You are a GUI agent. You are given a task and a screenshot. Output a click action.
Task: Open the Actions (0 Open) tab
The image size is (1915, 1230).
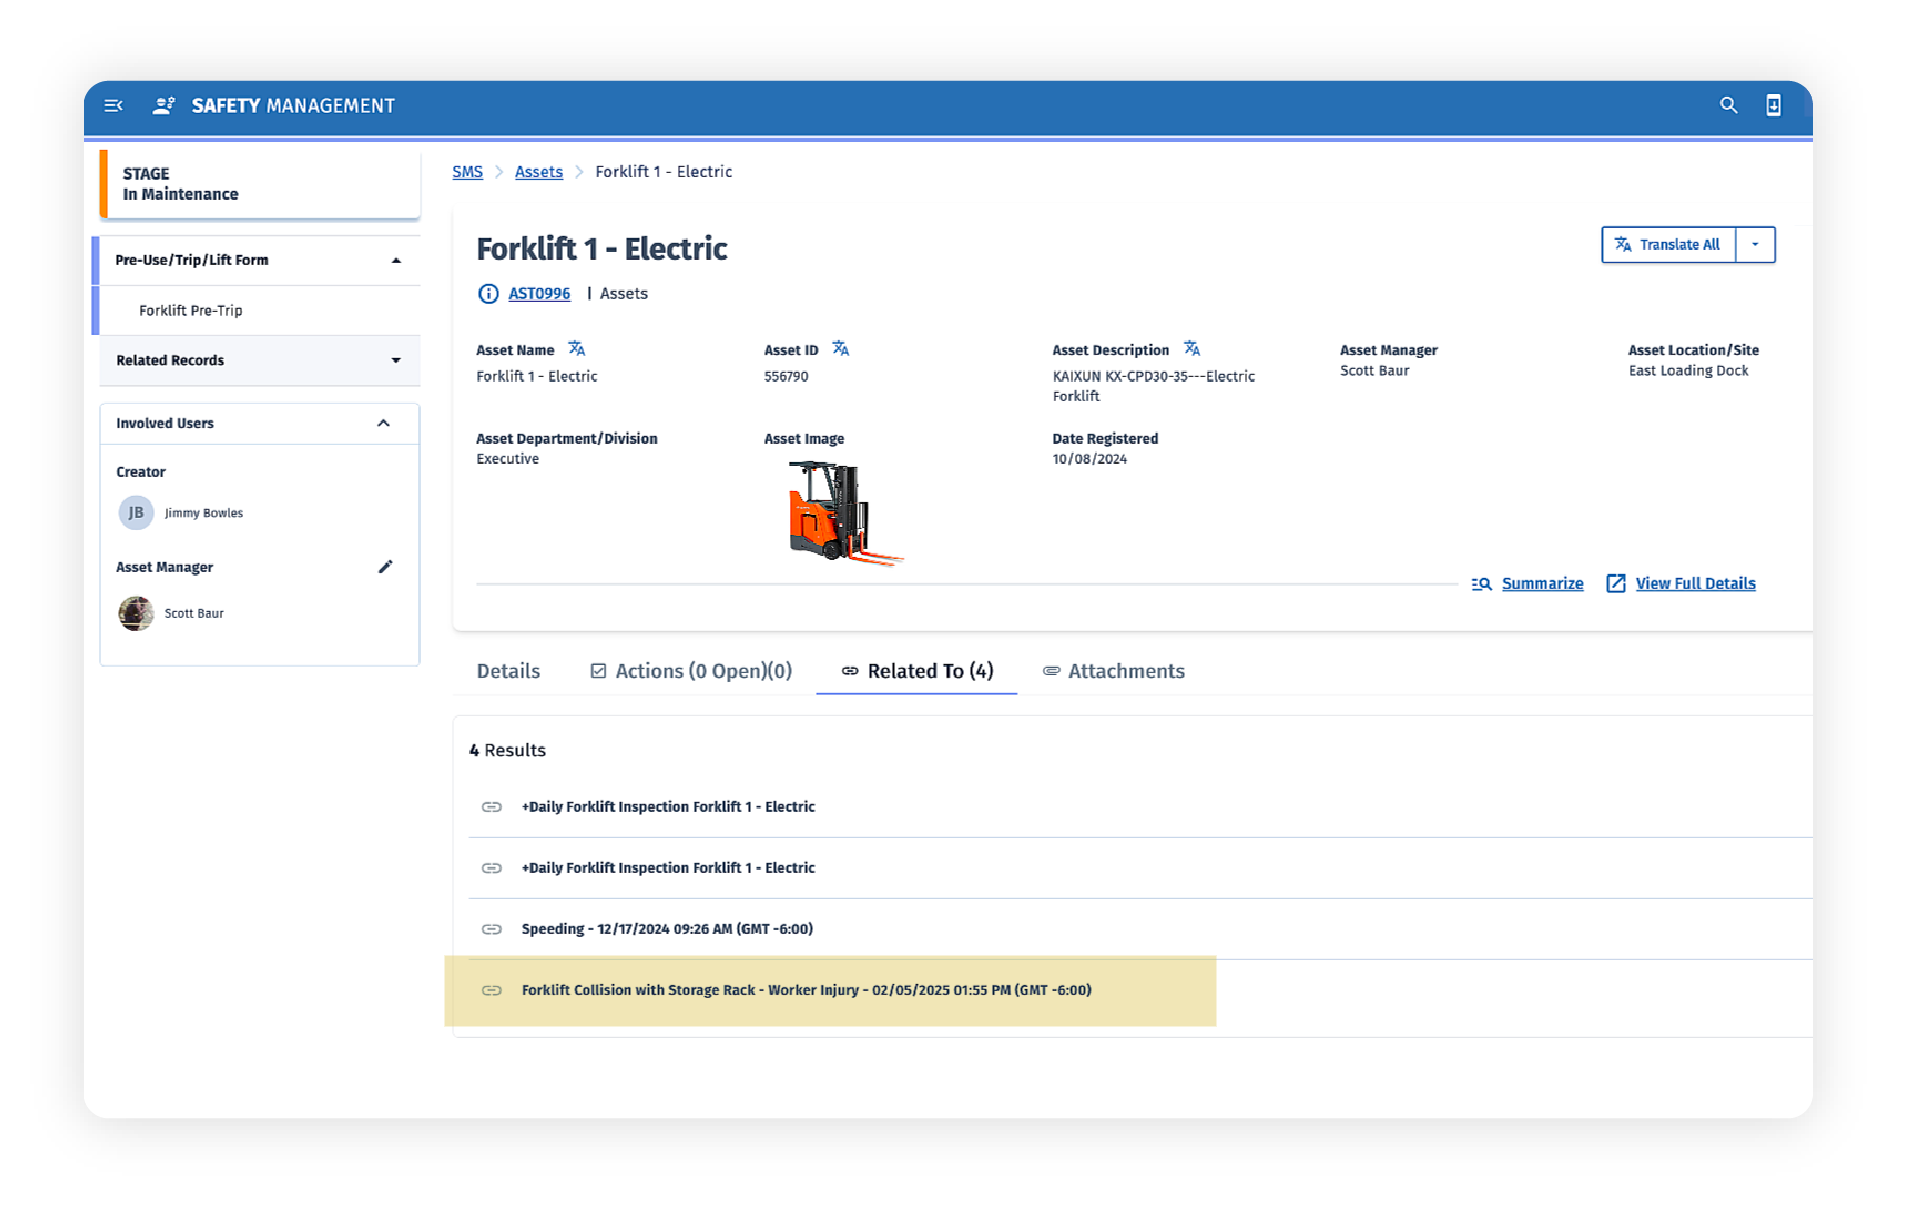(691, 671)
